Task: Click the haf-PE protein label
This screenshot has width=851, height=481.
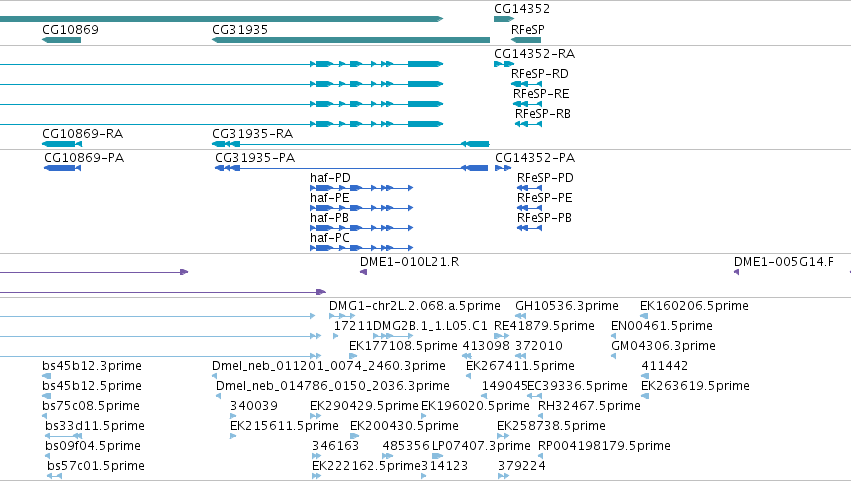Action: coord(329,198)
